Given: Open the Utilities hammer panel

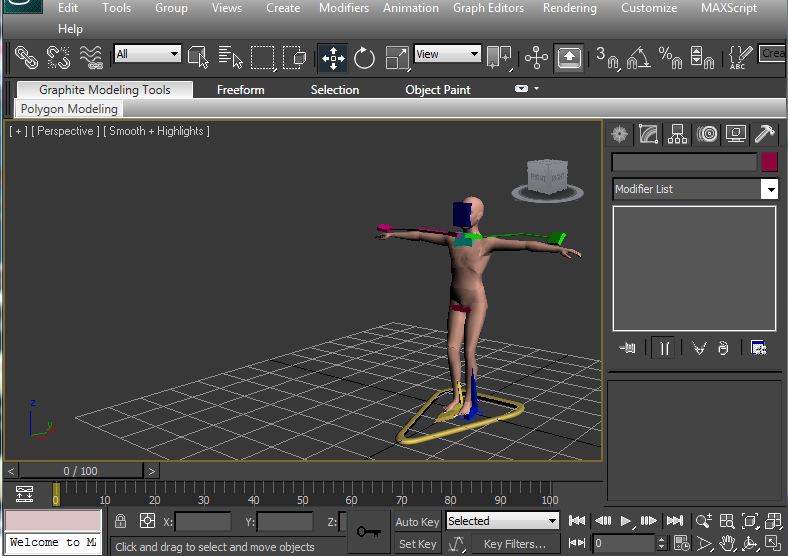Looking at the screenshot, I should click(x=765, y=134).
